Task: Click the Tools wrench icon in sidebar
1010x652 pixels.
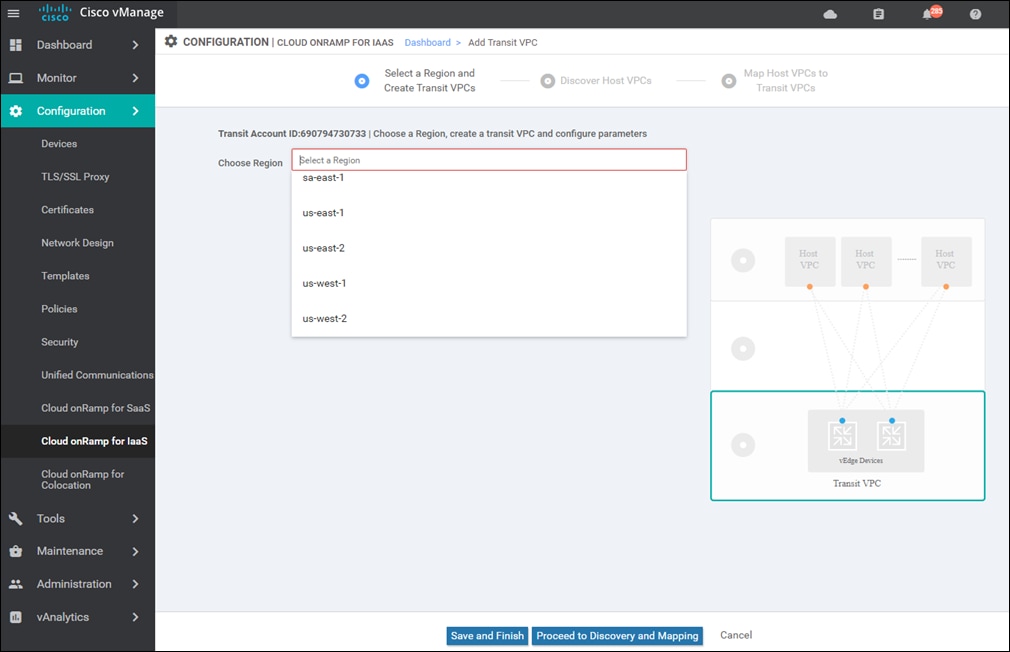Action: click(x=15, y=519)
